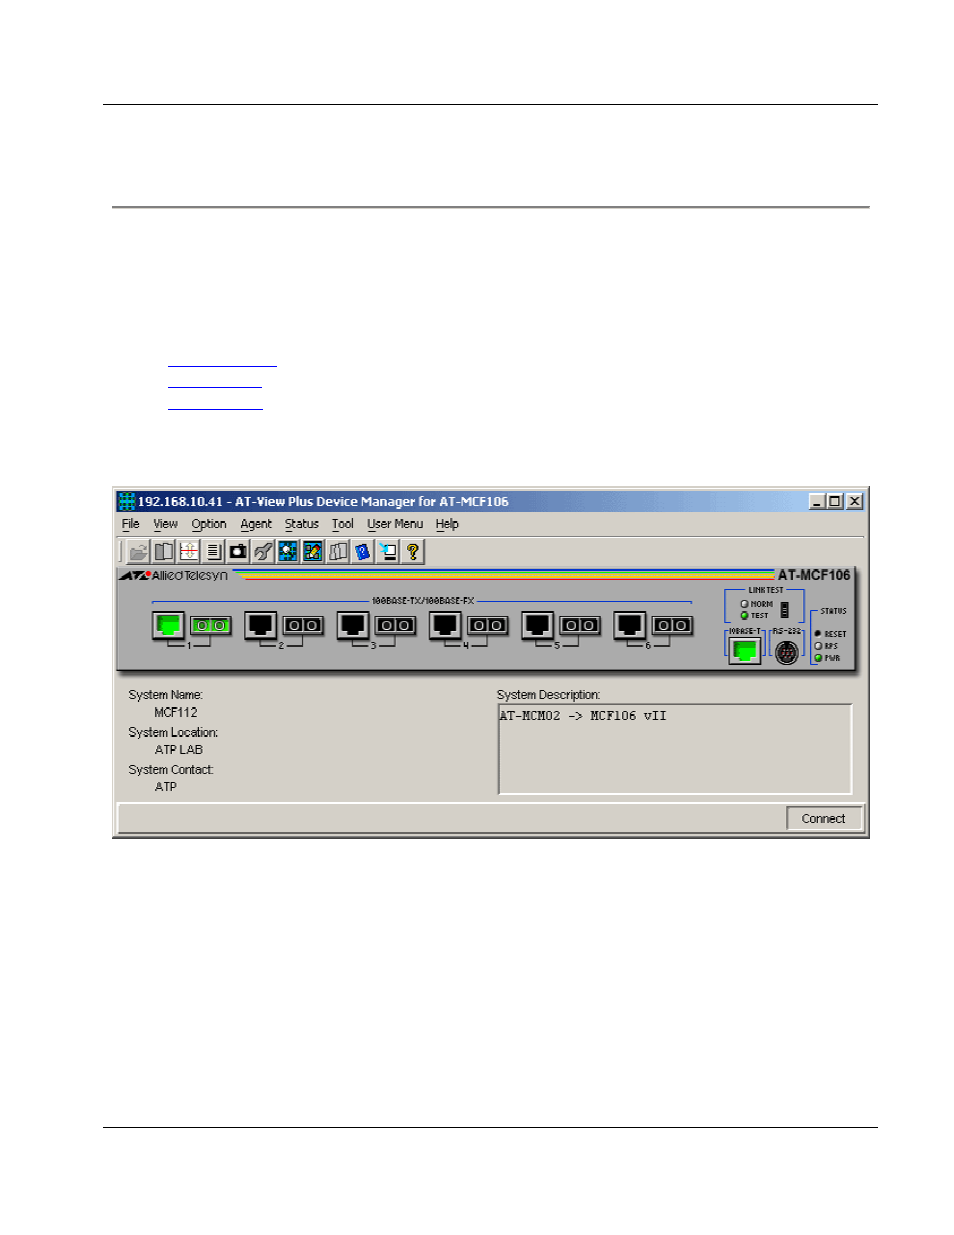Viewport: 954px width, 1235px height.
Task: Click the RPS status LED
Action: [x=818, y=646]
